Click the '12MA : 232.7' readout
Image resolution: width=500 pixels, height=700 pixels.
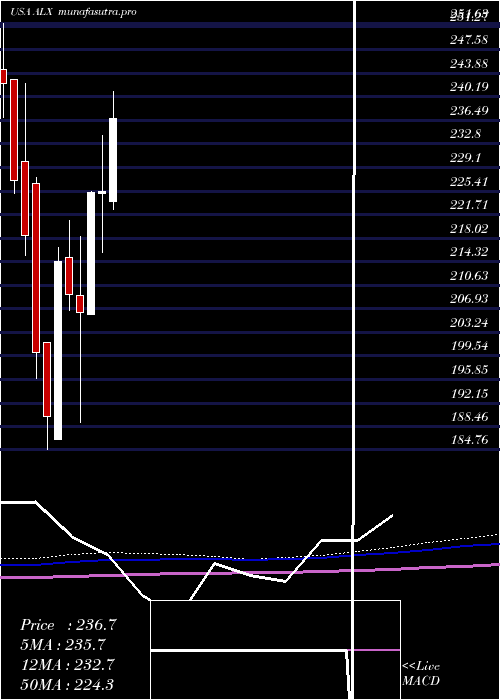coord(67,665)
